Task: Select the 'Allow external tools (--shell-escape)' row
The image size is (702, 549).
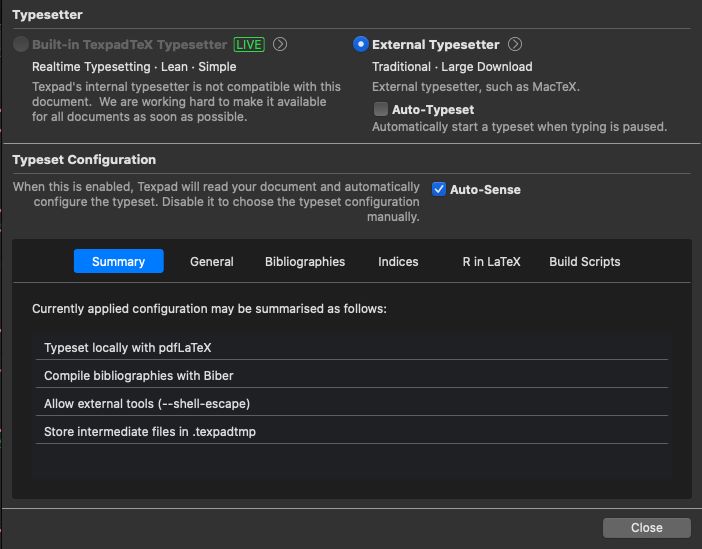Action: (350, 403)
